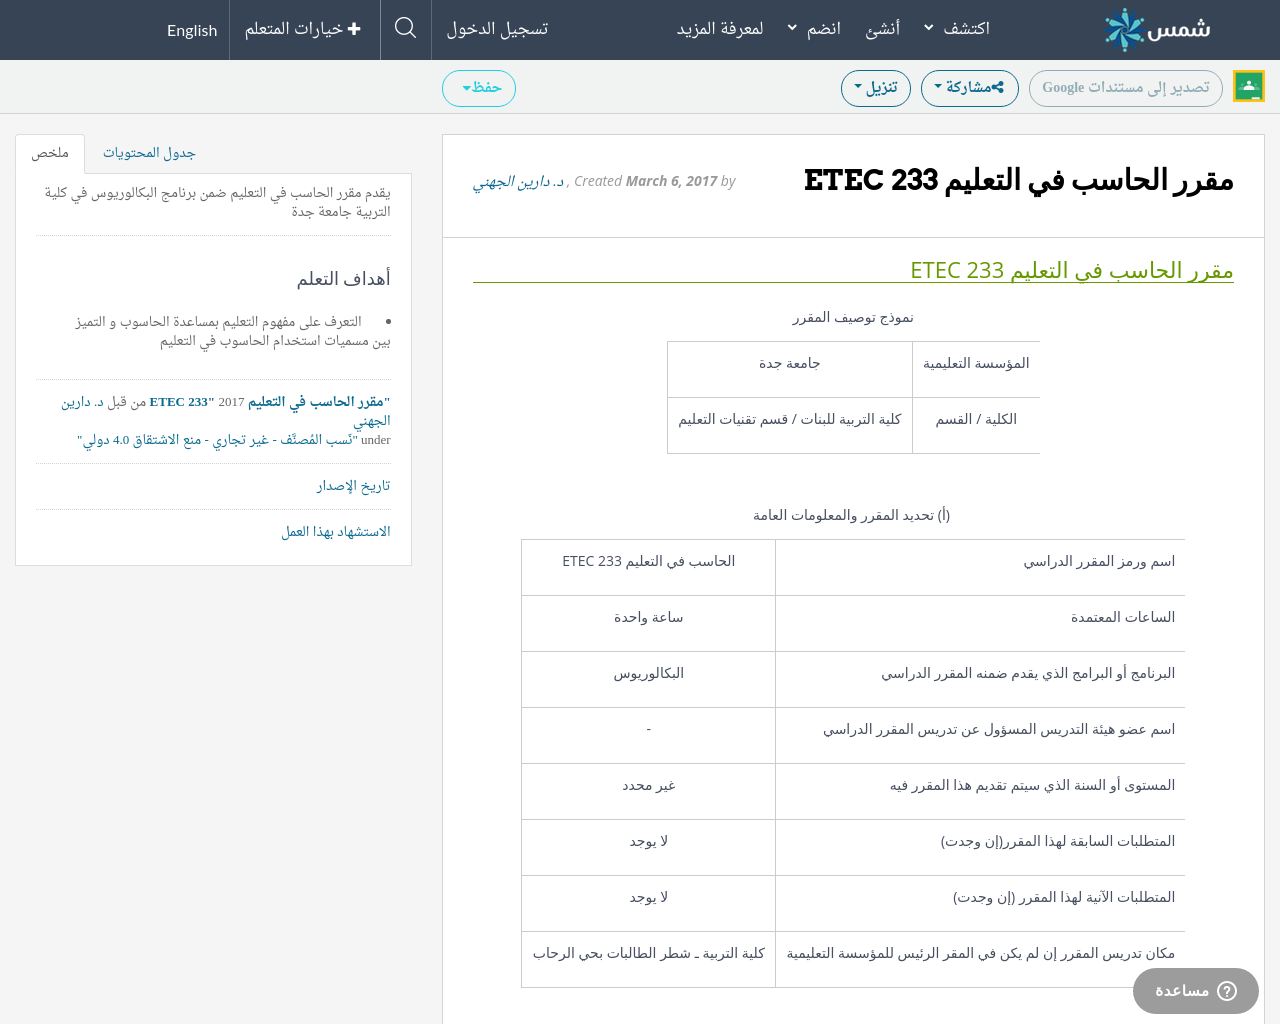Click the date March 6, 2017

(672, 181)
